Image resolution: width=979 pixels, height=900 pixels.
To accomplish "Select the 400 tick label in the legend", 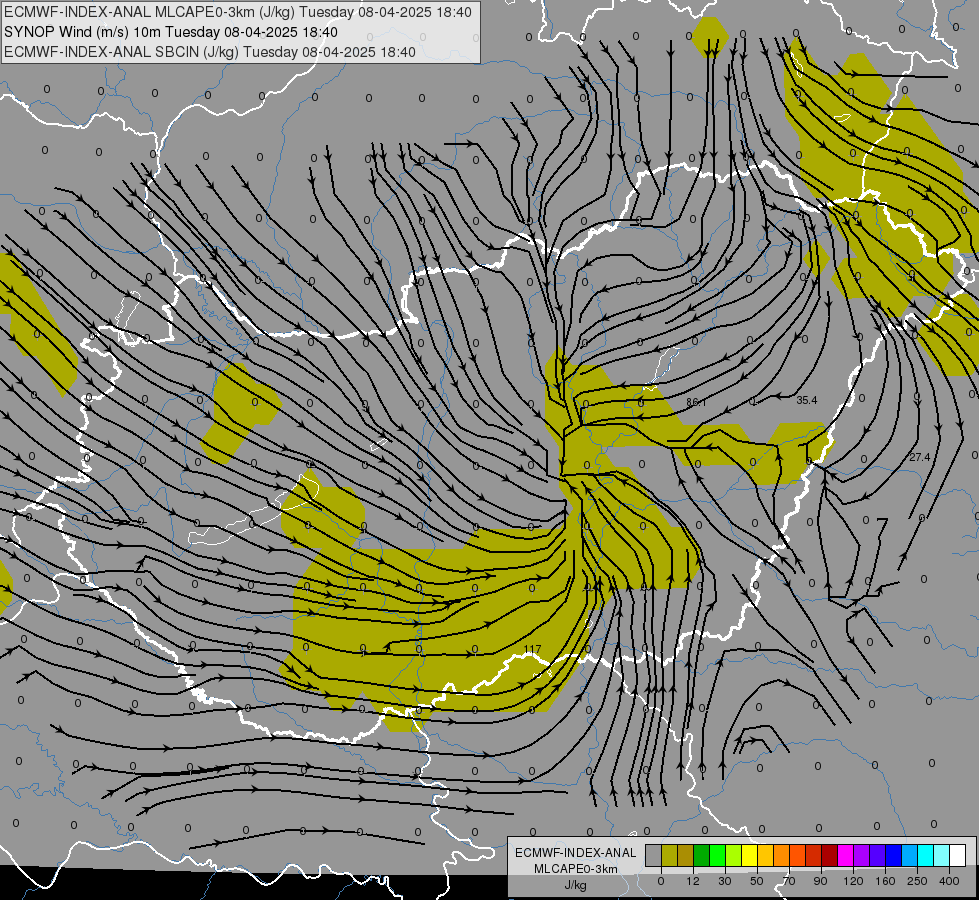I will click(949, 881).
